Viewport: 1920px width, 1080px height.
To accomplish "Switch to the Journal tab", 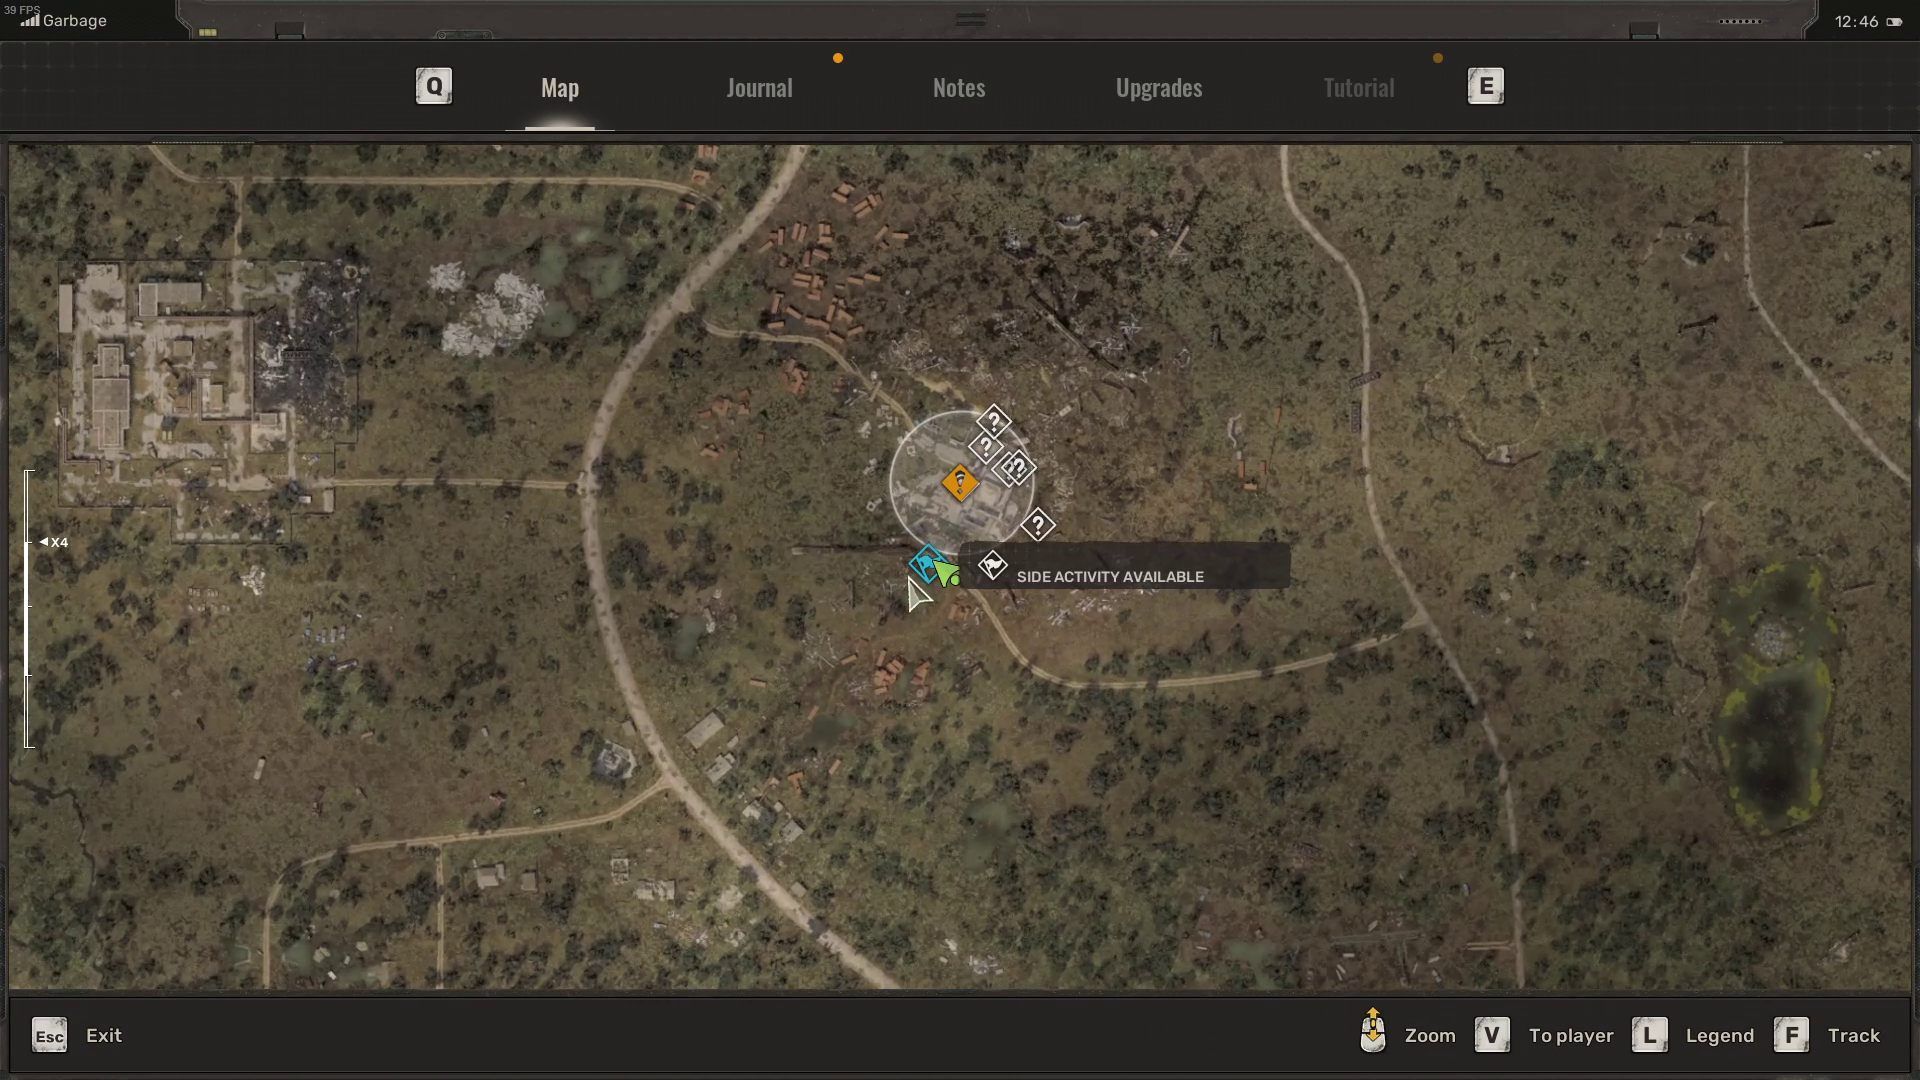I will [759, 88].
